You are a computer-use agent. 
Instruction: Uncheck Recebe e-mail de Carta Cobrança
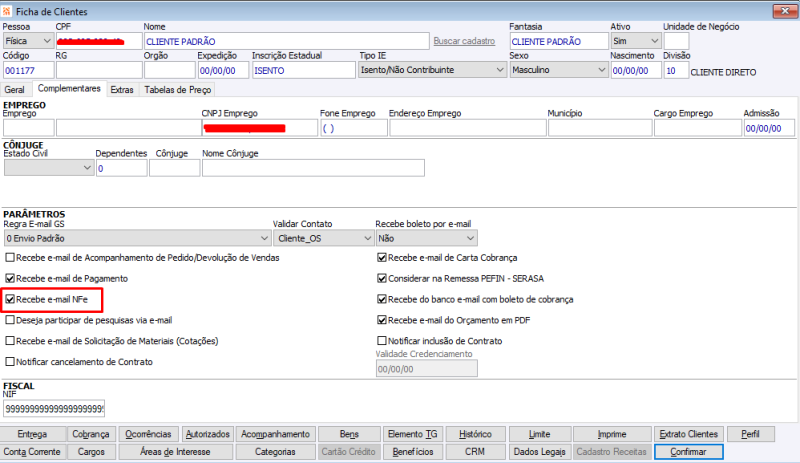coord(382,257)
